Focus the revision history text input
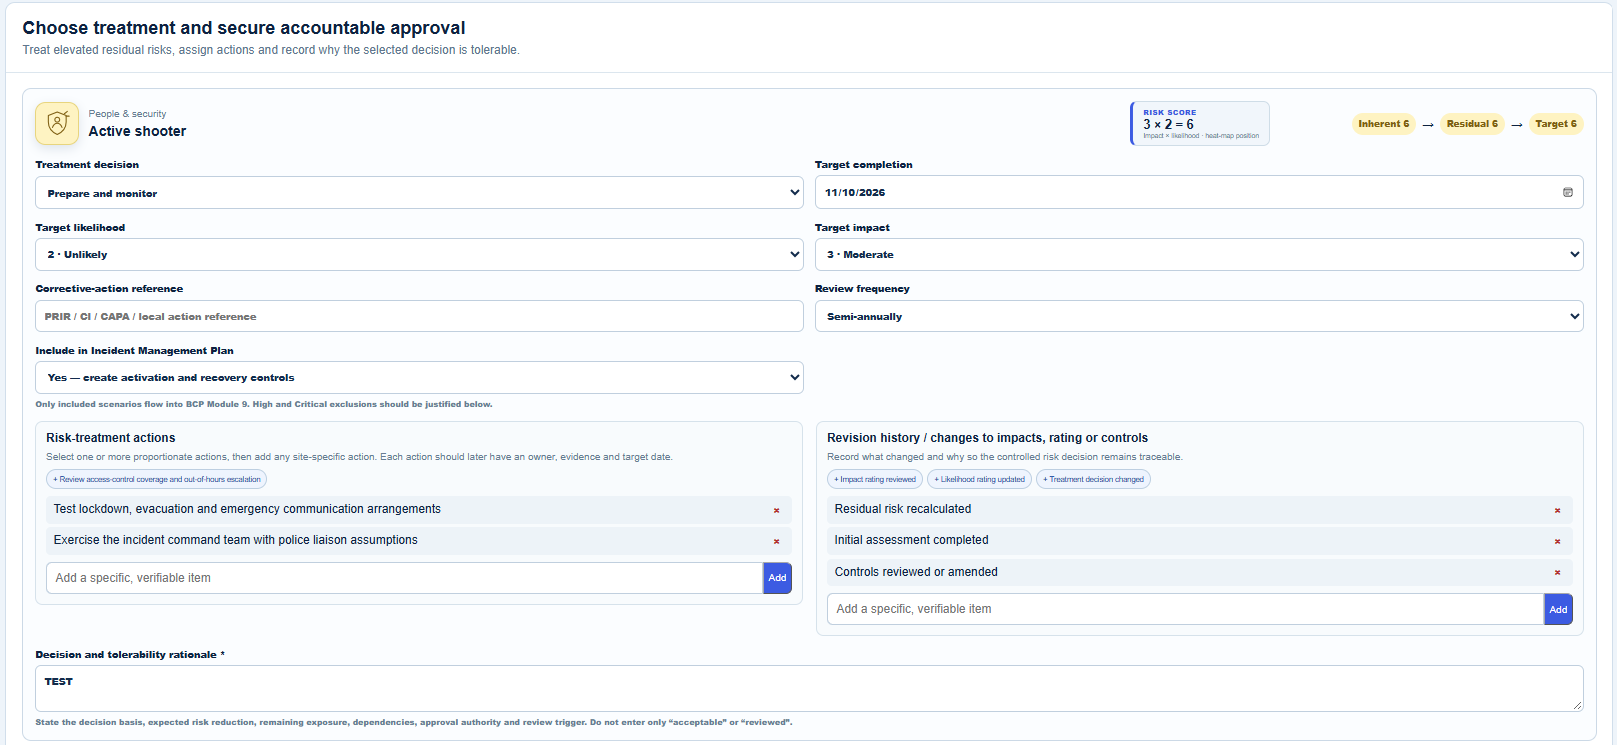 coord(1185,609)
